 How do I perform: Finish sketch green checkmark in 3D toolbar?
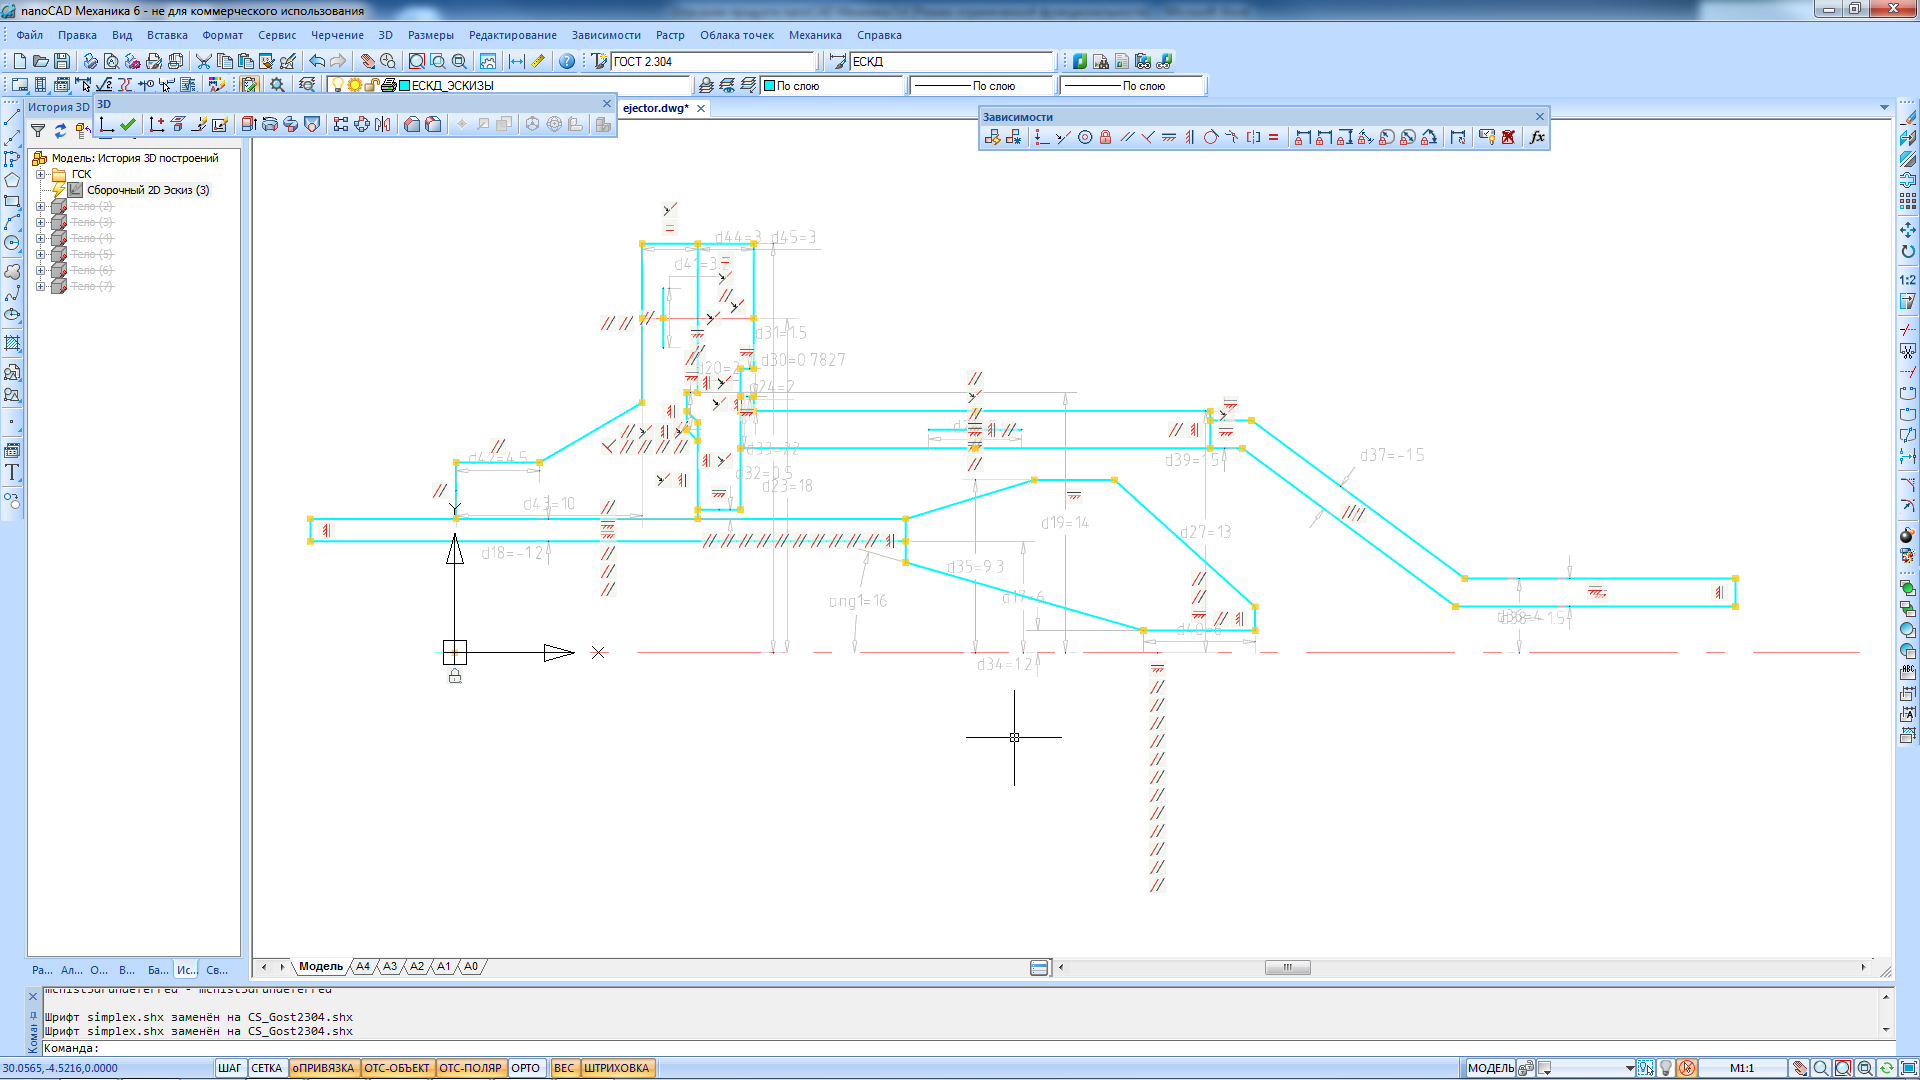coord(128,125)
